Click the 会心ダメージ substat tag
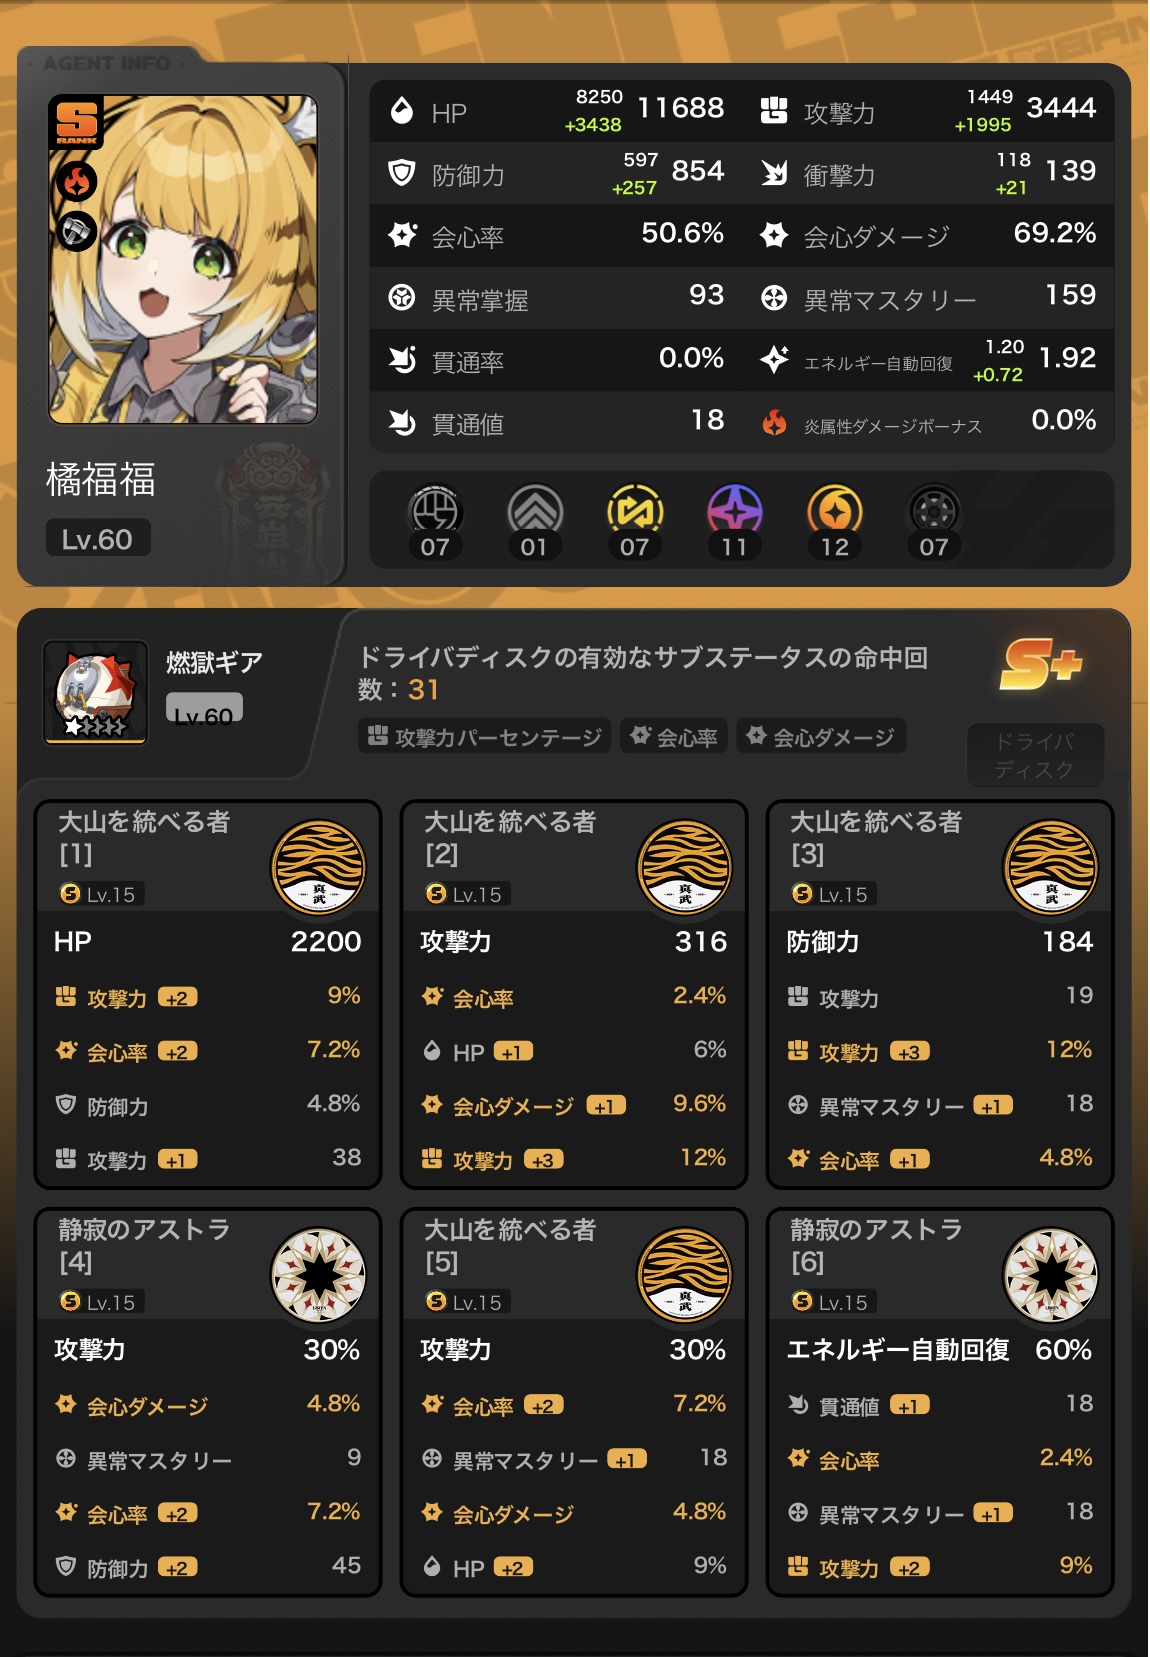This screenshot has height=1657, width=1150. coord(821,737)
